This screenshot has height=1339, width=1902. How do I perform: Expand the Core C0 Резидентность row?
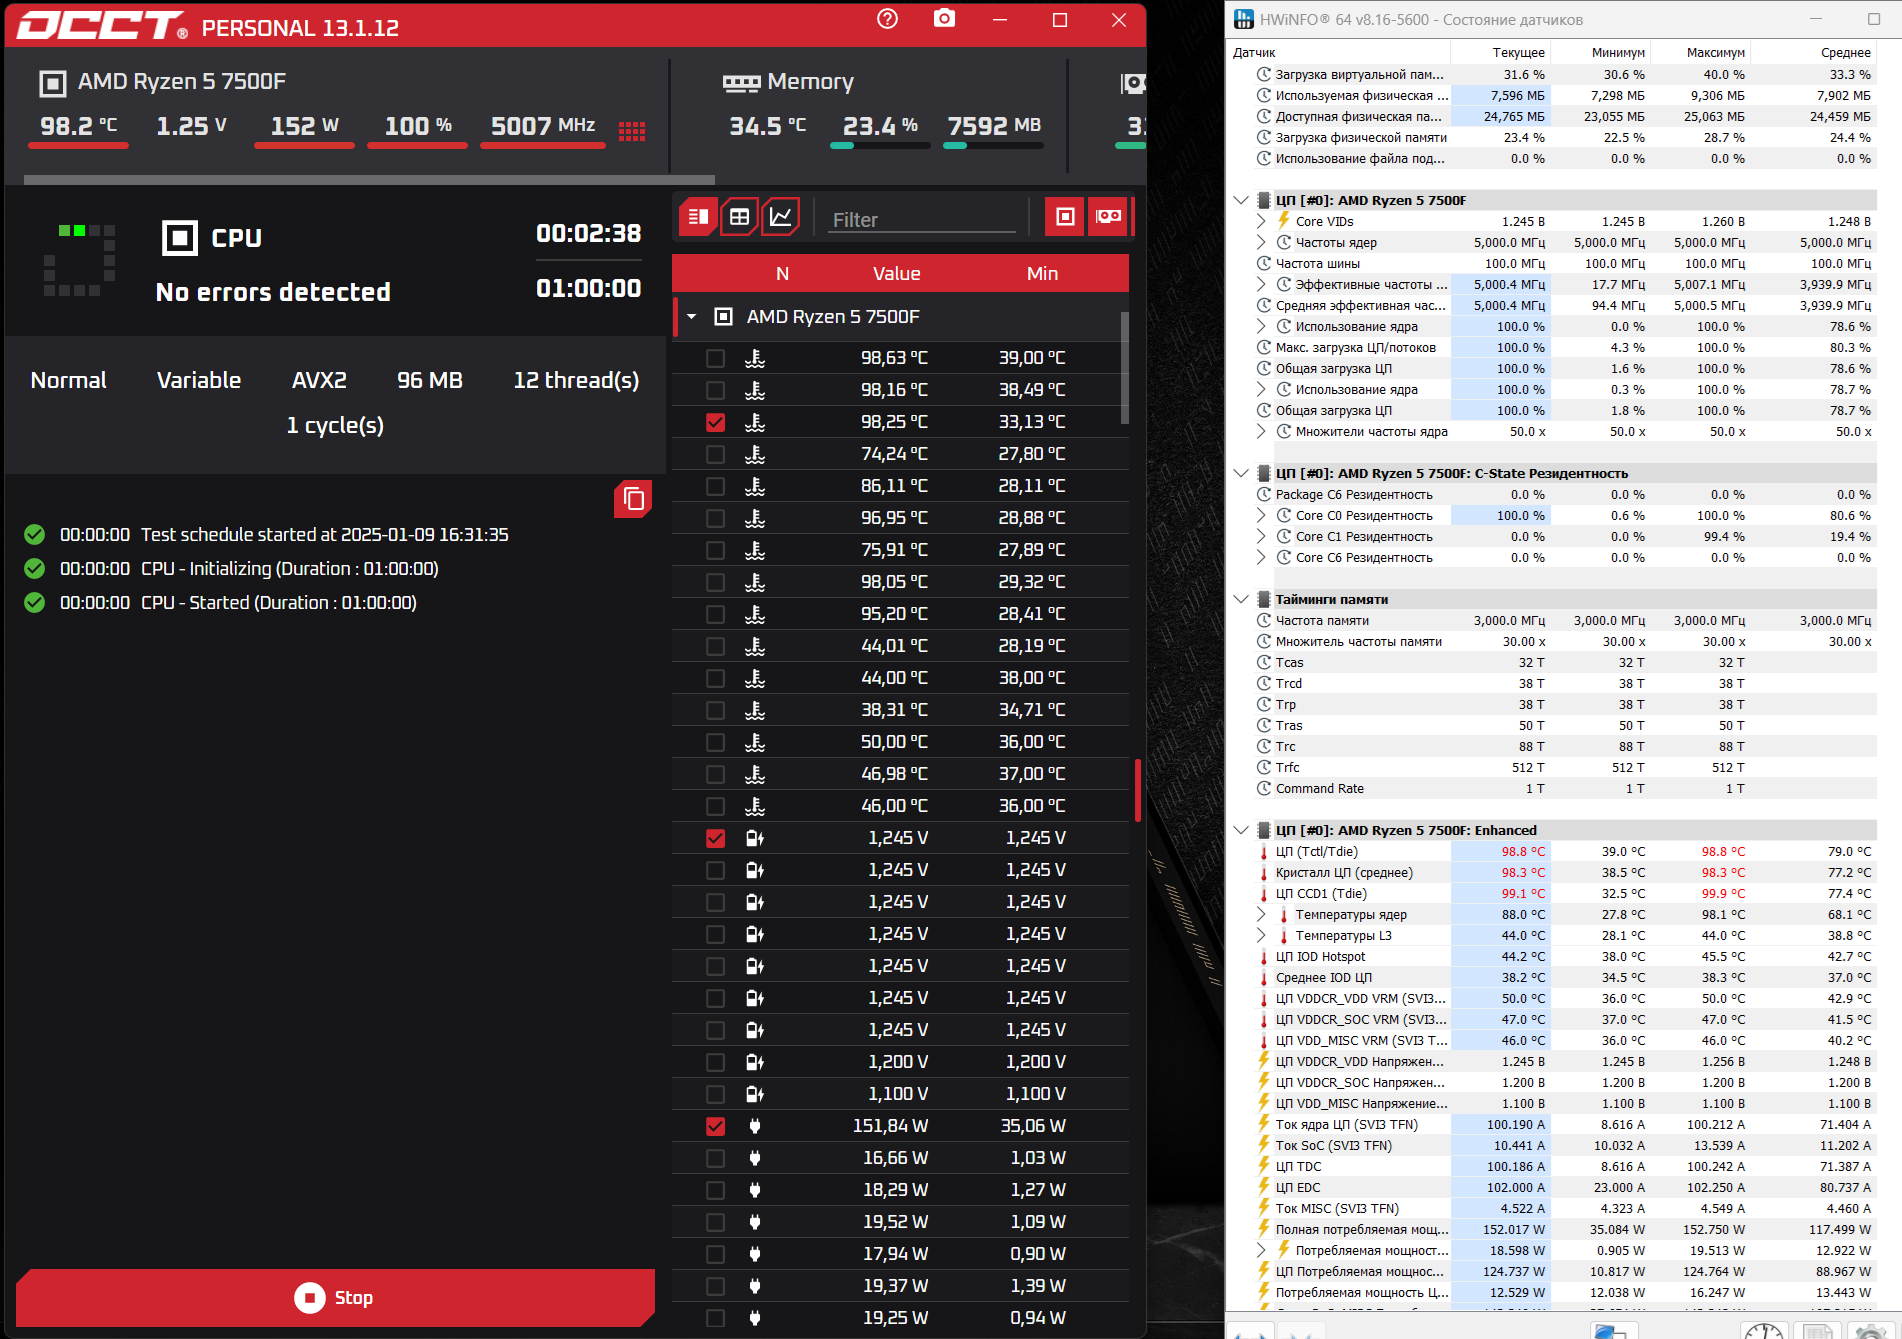1261,515
